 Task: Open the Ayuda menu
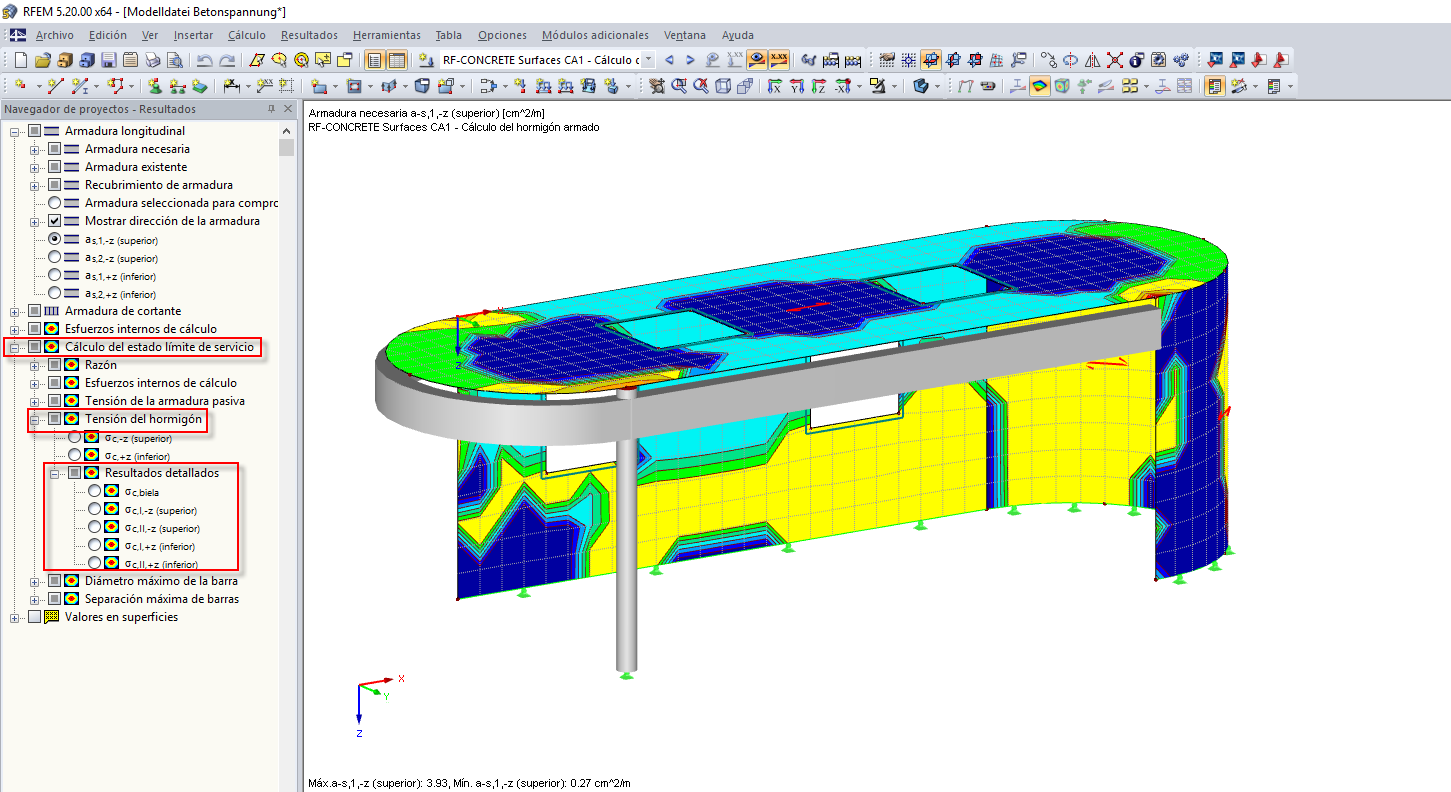coord(738,35)
